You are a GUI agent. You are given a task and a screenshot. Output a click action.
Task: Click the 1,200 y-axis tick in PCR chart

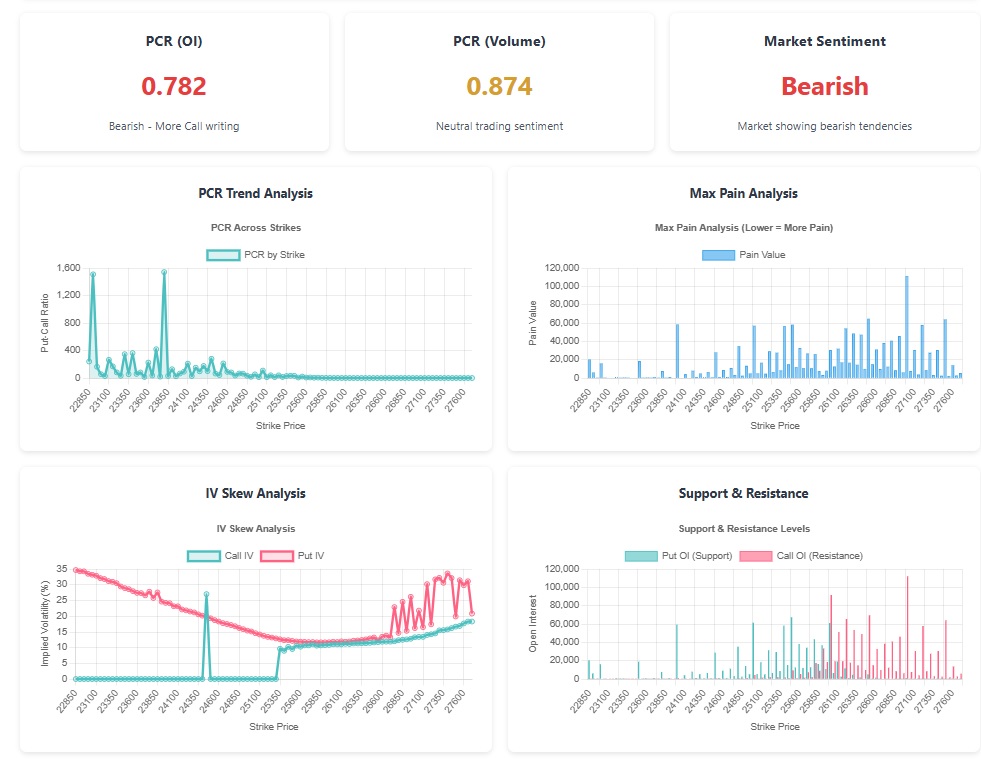tap(68, 295)
